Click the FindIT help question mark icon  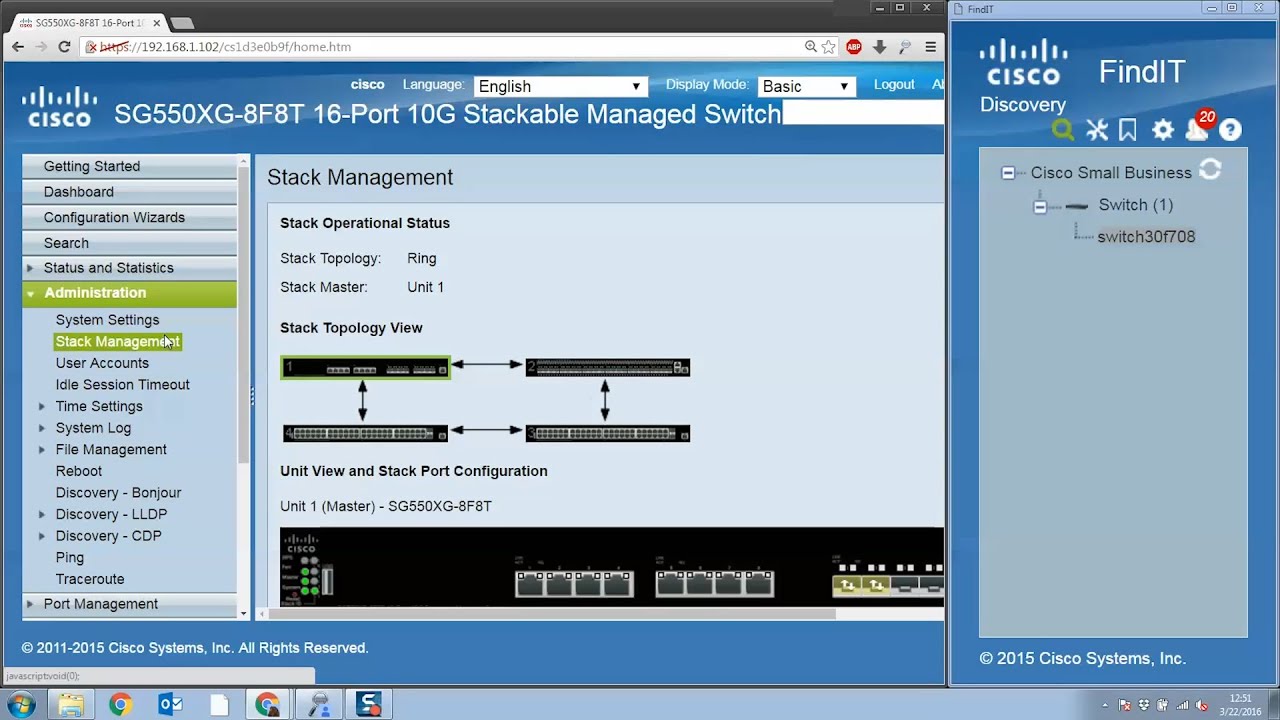point(1230,130)
